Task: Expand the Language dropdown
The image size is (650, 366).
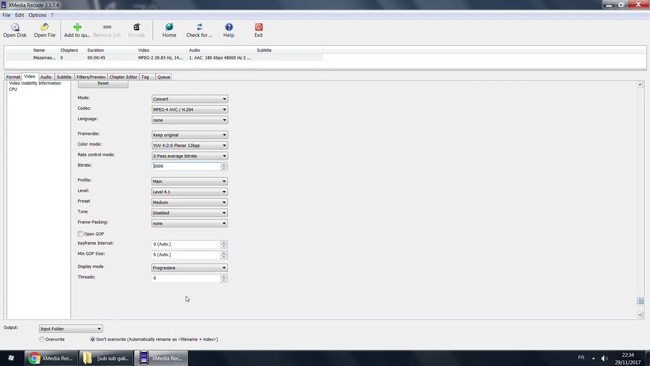Action: tap(189, 120)
